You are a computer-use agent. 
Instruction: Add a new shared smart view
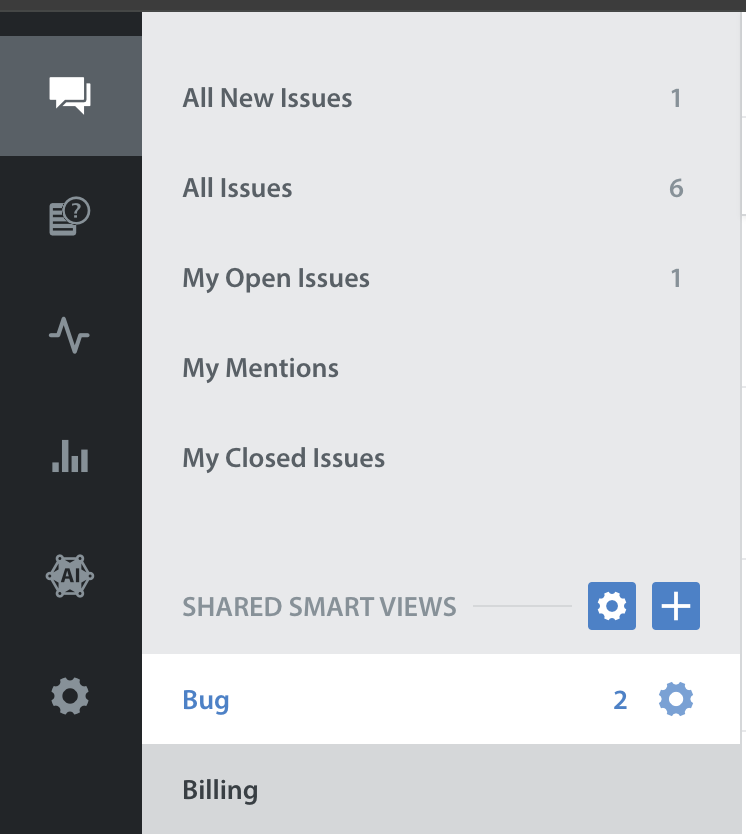click(676, 606)
